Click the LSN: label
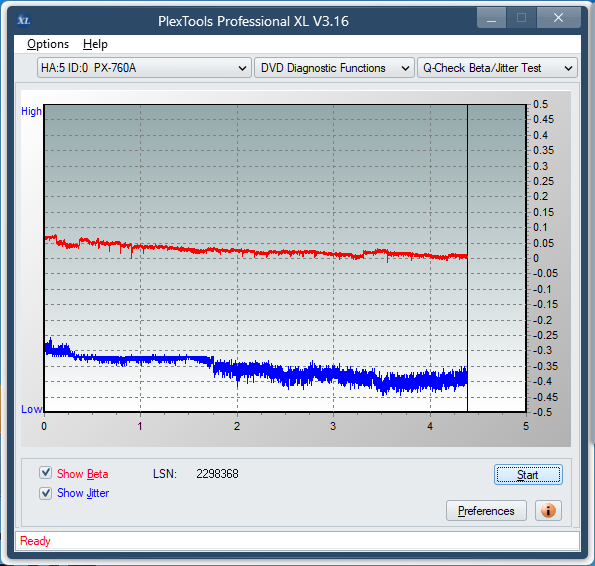Screen dimensions: 595x566 coord(165,473)
